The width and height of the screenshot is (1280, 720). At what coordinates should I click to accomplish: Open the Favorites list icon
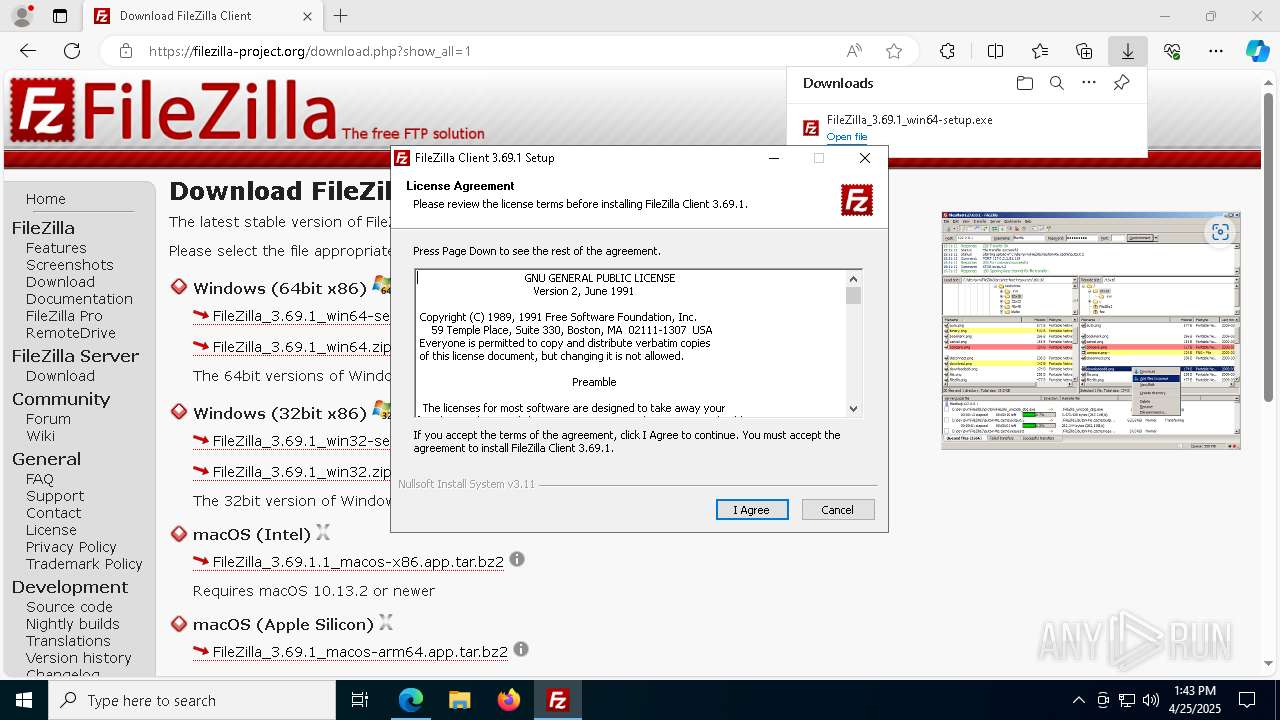(x=1040, y=51)
